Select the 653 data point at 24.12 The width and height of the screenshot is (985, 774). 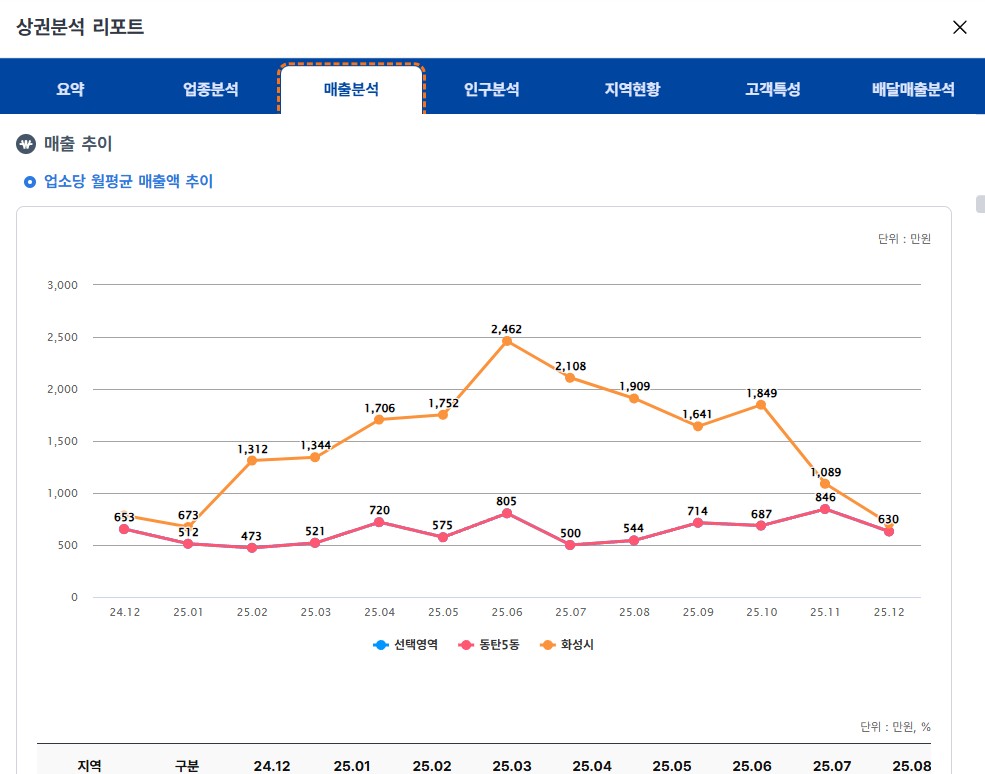coord(124,527)
